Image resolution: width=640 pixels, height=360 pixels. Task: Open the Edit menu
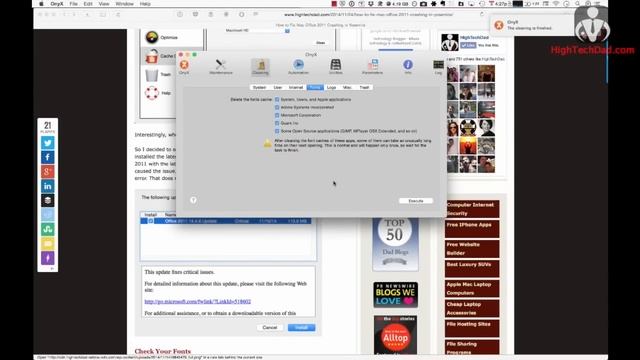pyautogui.click(x=88, y=4)
